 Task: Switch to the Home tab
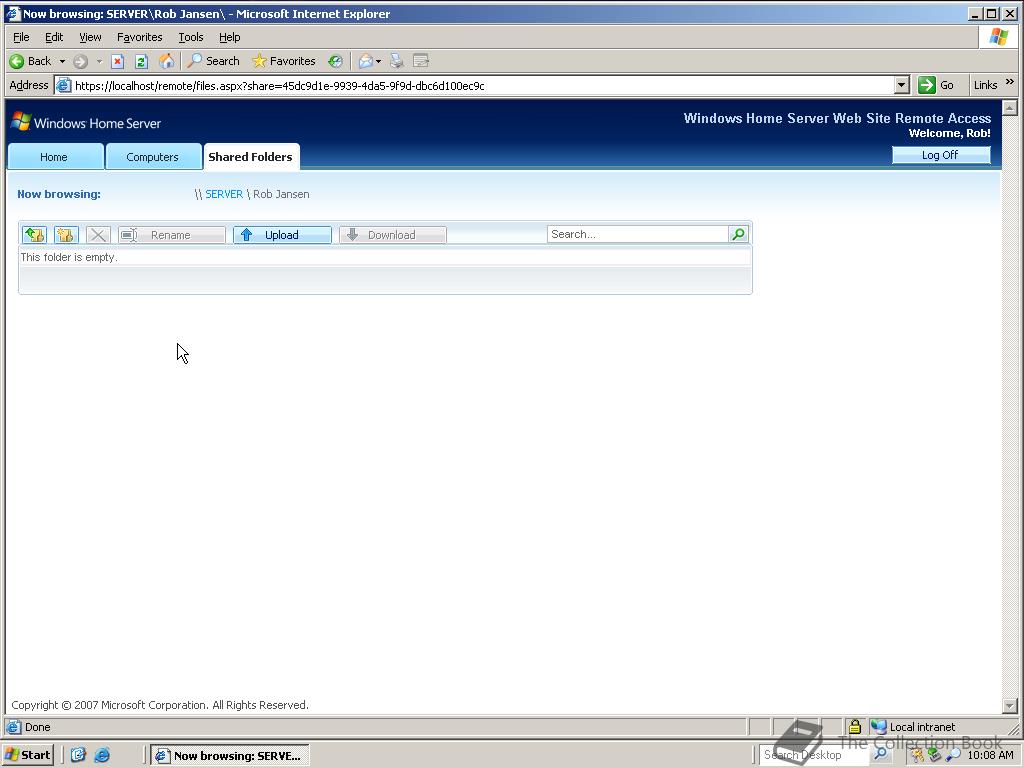tap(54, 157)
